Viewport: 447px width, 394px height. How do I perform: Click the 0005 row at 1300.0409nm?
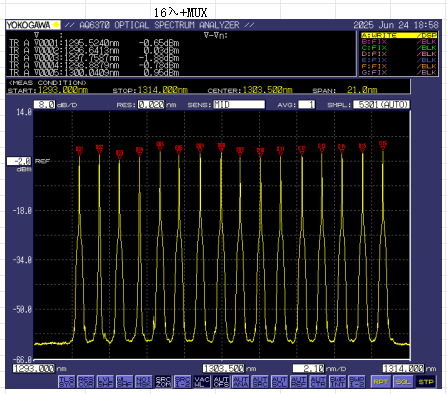coord(94,72)
